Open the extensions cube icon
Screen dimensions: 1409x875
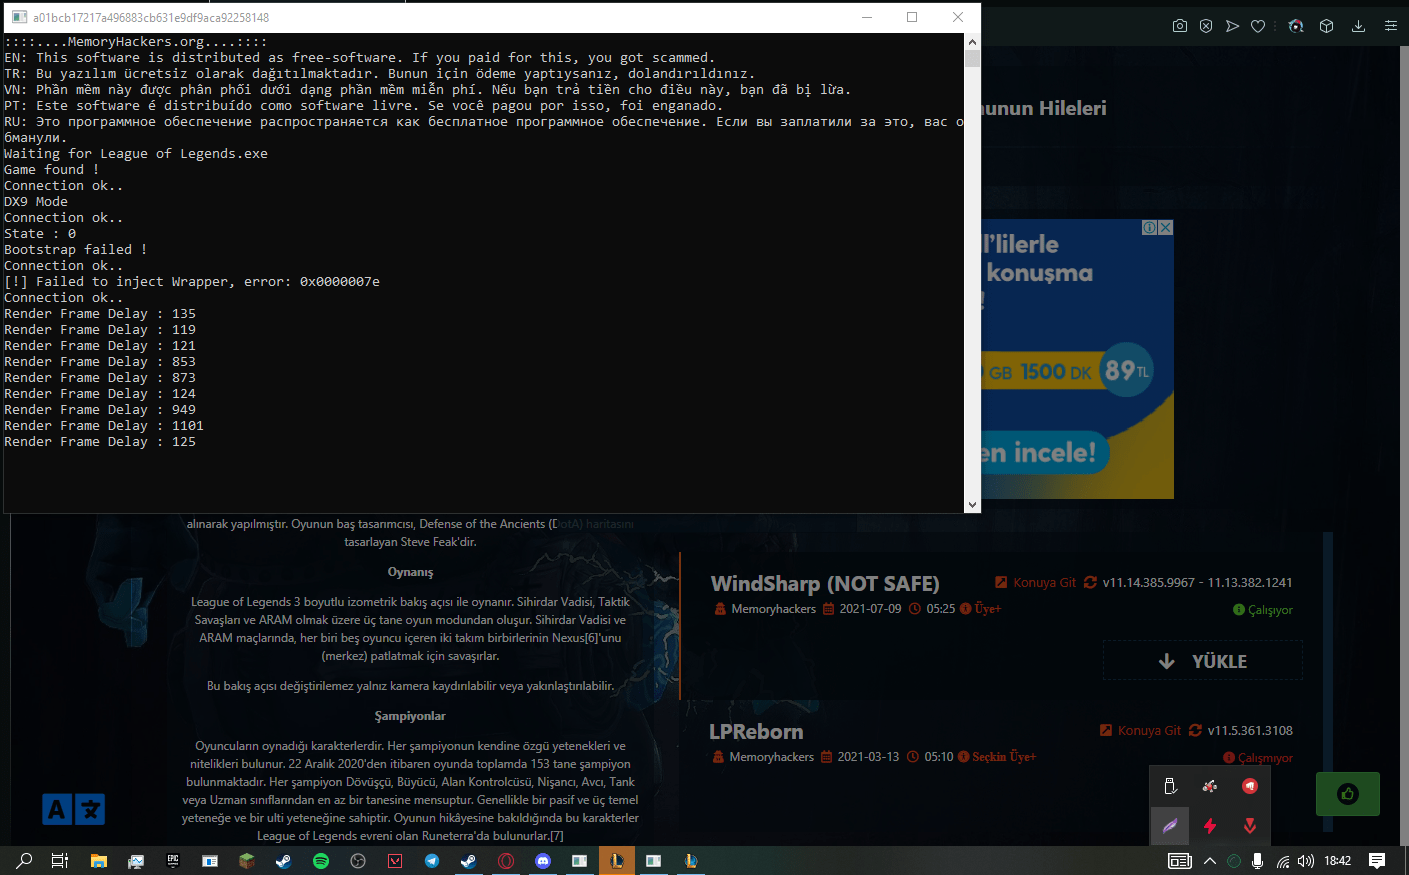click(1326, 26)
